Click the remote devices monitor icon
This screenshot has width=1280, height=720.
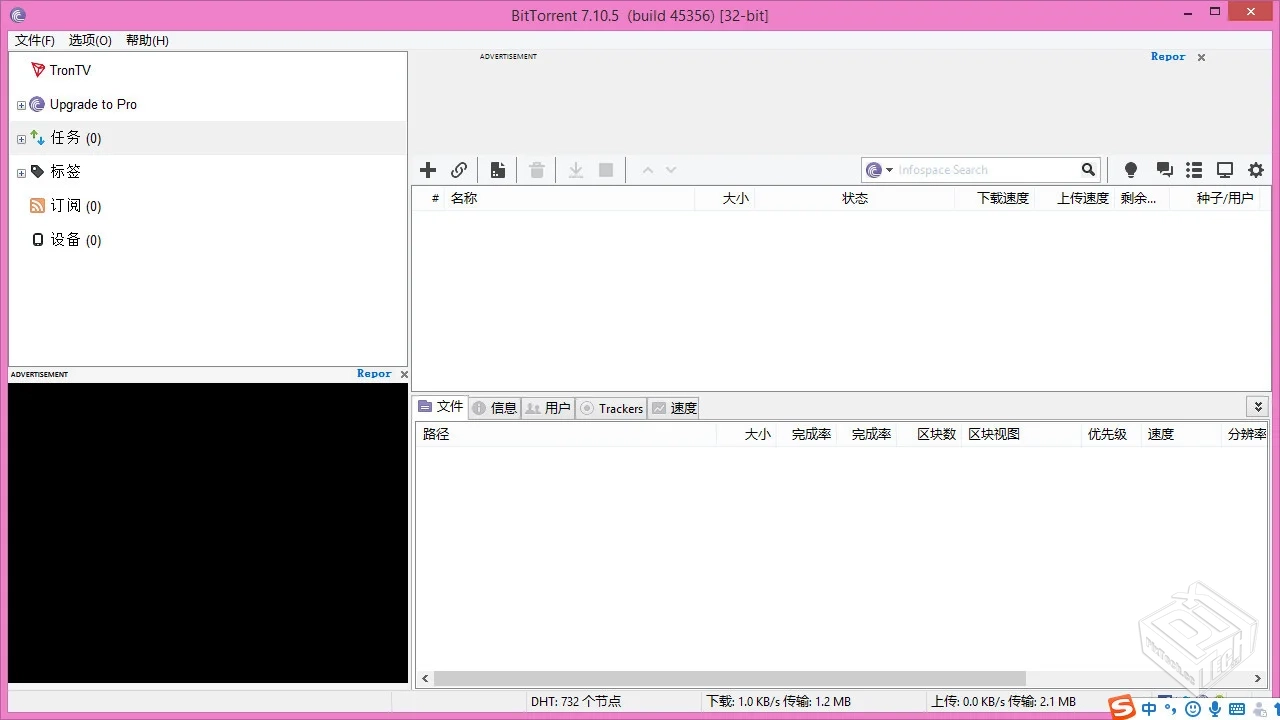[1224, 170]
